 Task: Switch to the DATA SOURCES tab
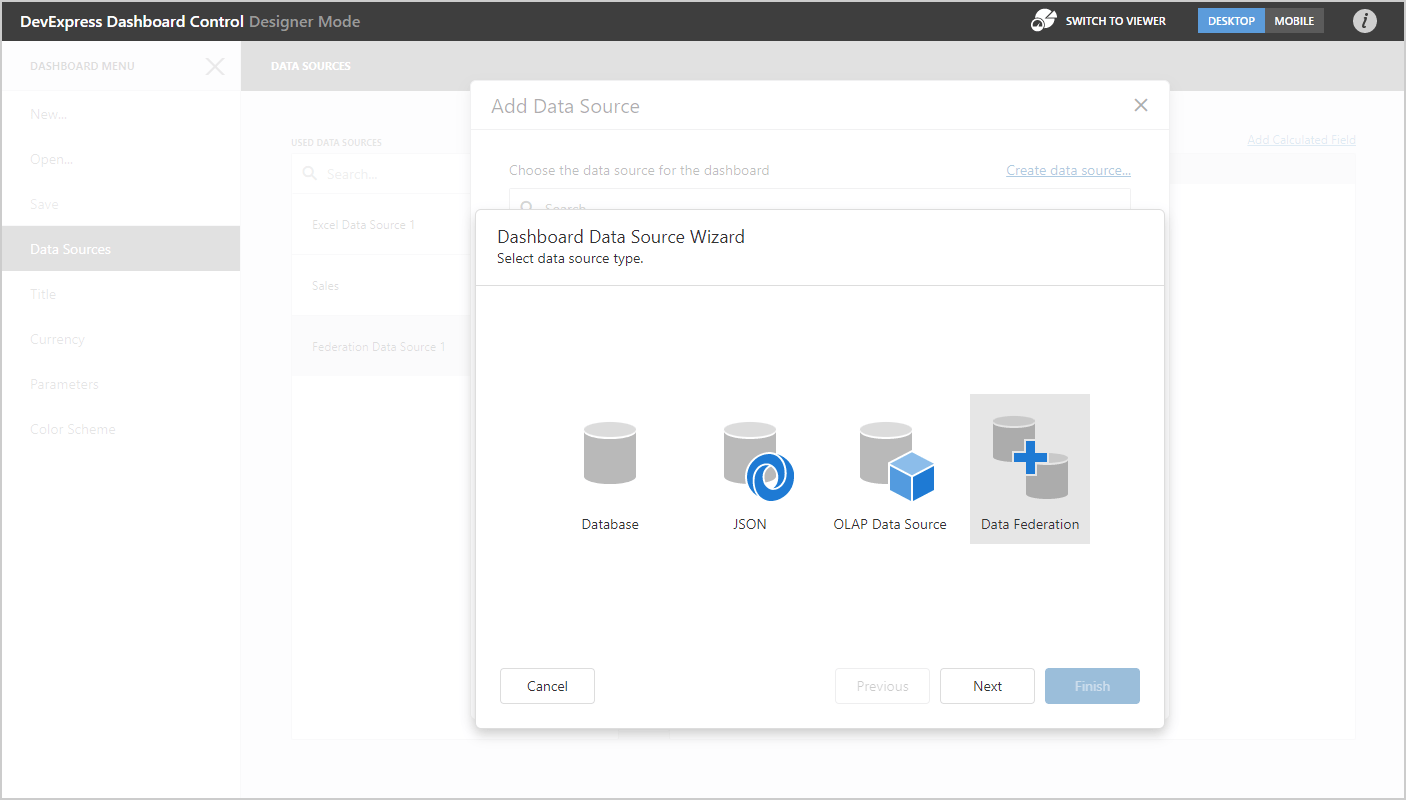click(311, 66)
